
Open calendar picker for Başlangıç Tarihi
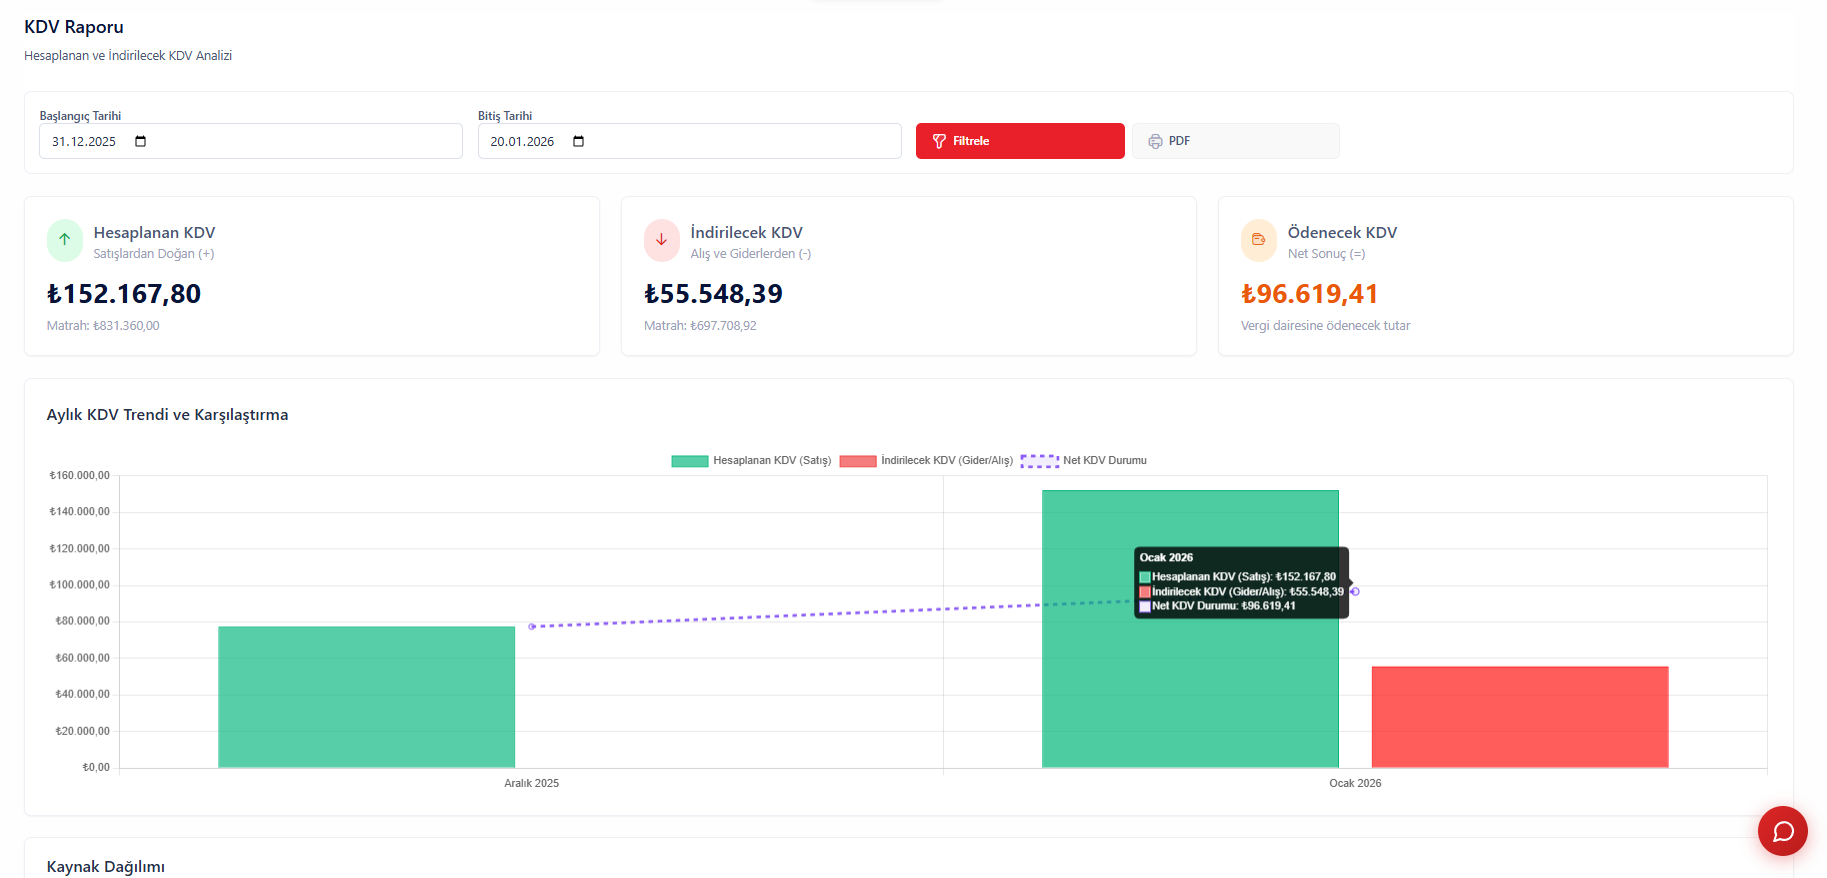coord(141,141)
